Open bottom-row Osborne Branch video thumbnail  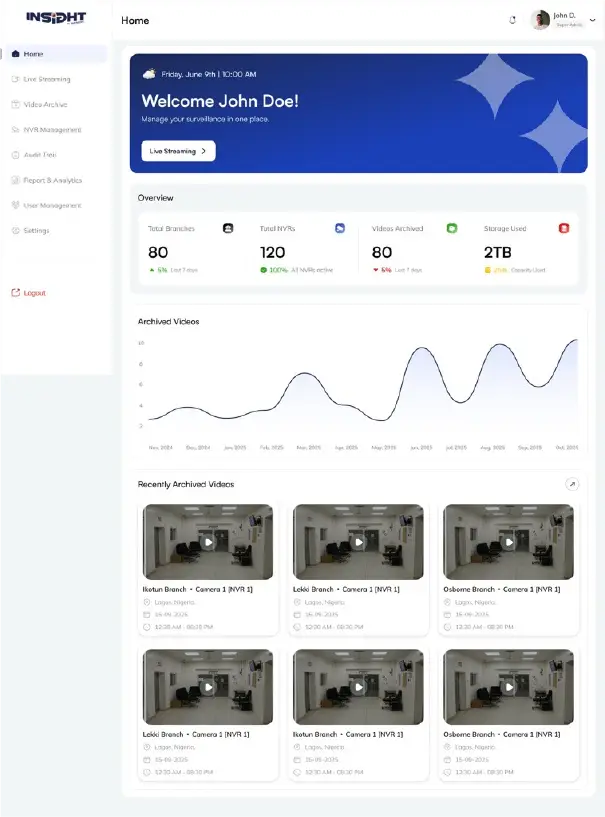(x=509, y=687)
